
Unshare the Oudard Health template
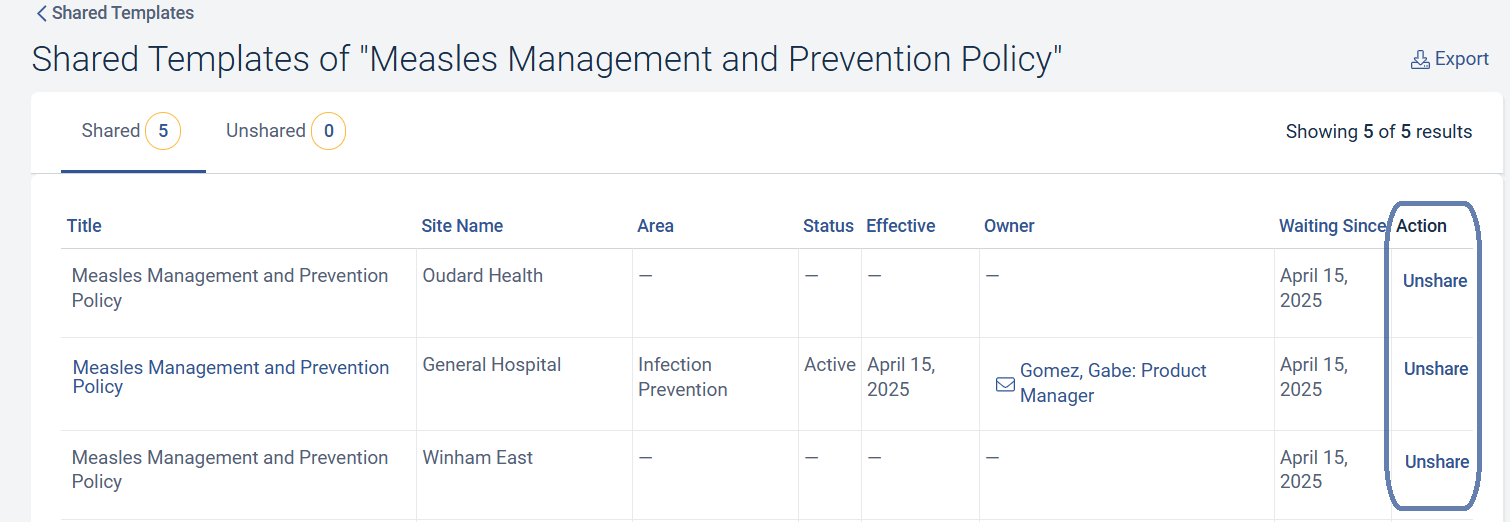coord(1434,281)
